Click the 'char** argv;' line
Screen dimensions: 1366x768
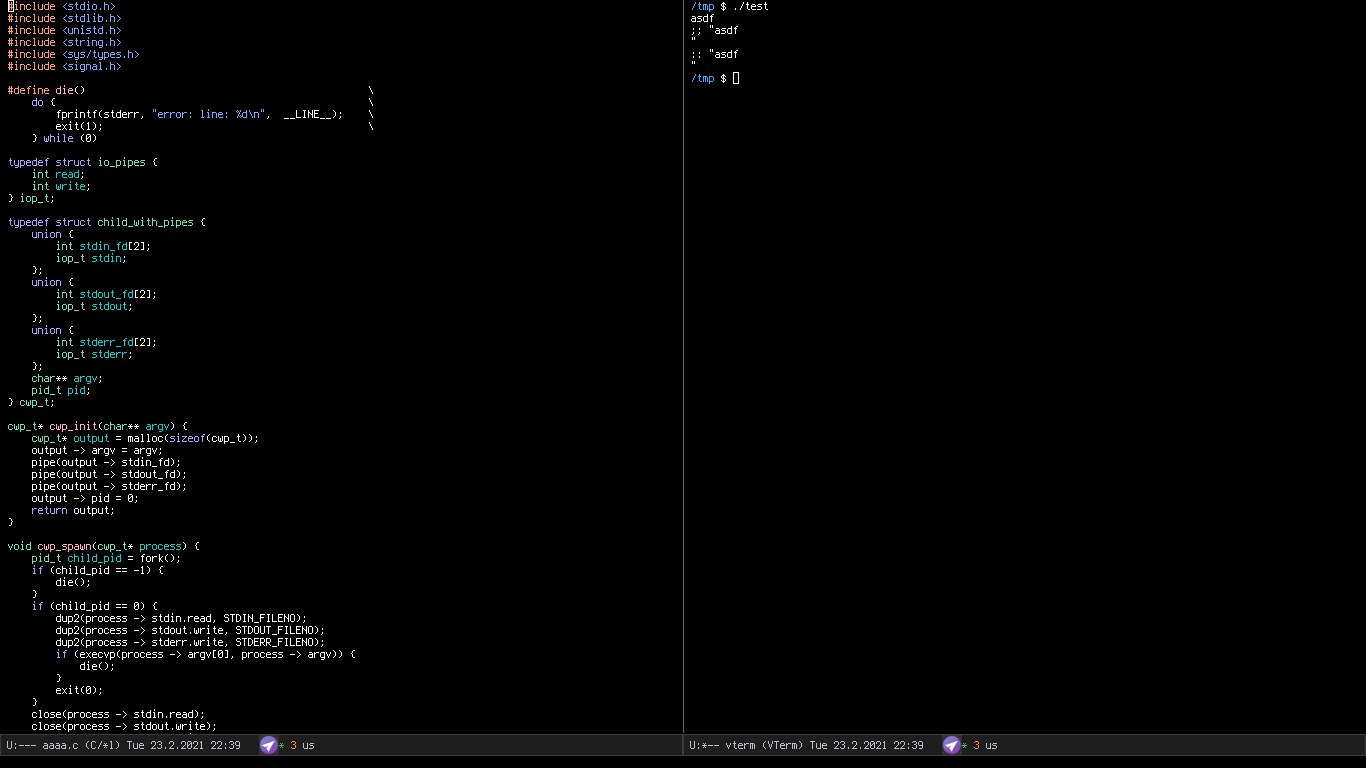coord(67,378)
